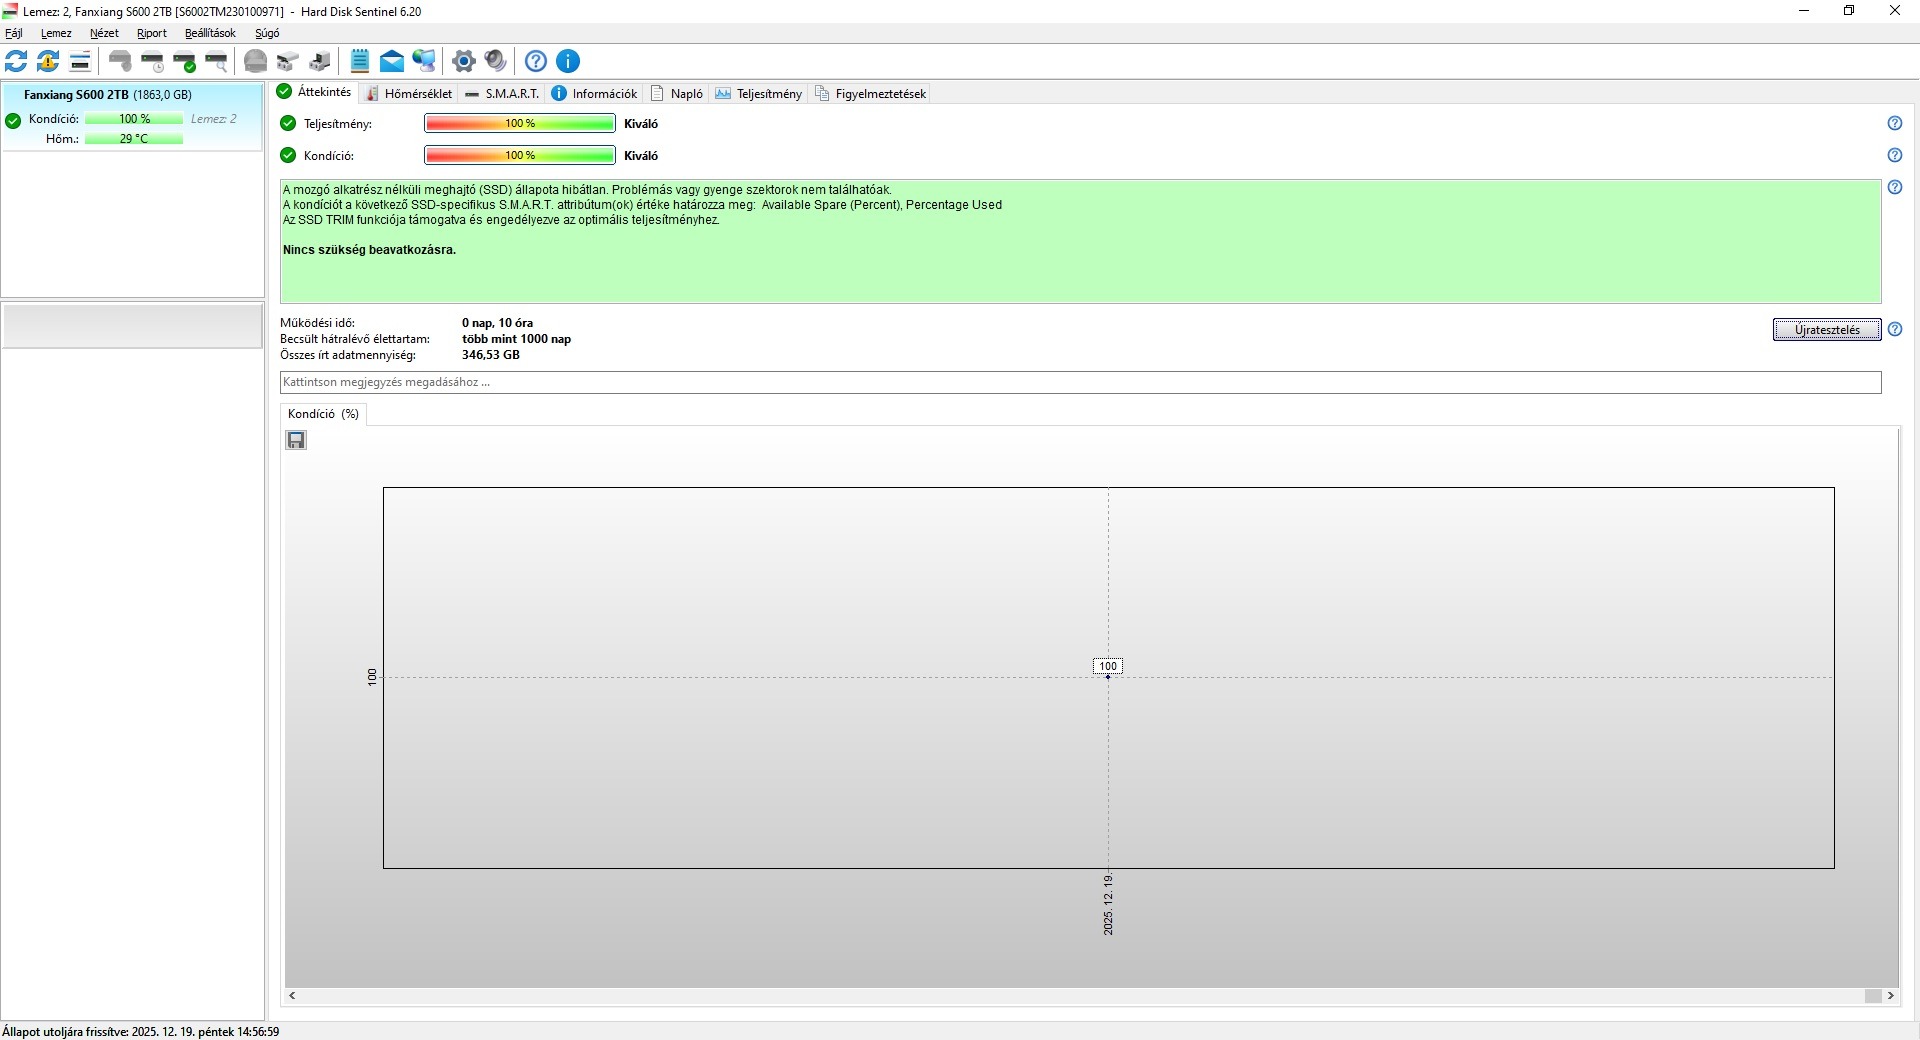Click the help icon beside Kondíció bar
The image size is (1920, 1040).
click(x=1895, y=155)
